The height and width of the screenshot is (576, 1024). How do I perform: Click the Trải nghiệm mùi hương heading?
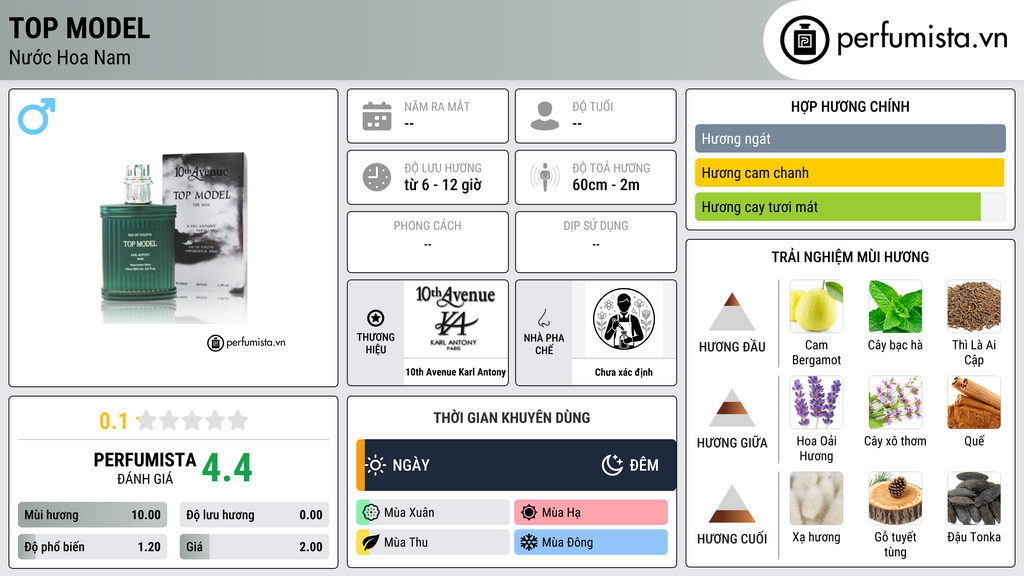pyautogui.click(x=850, y=257)
